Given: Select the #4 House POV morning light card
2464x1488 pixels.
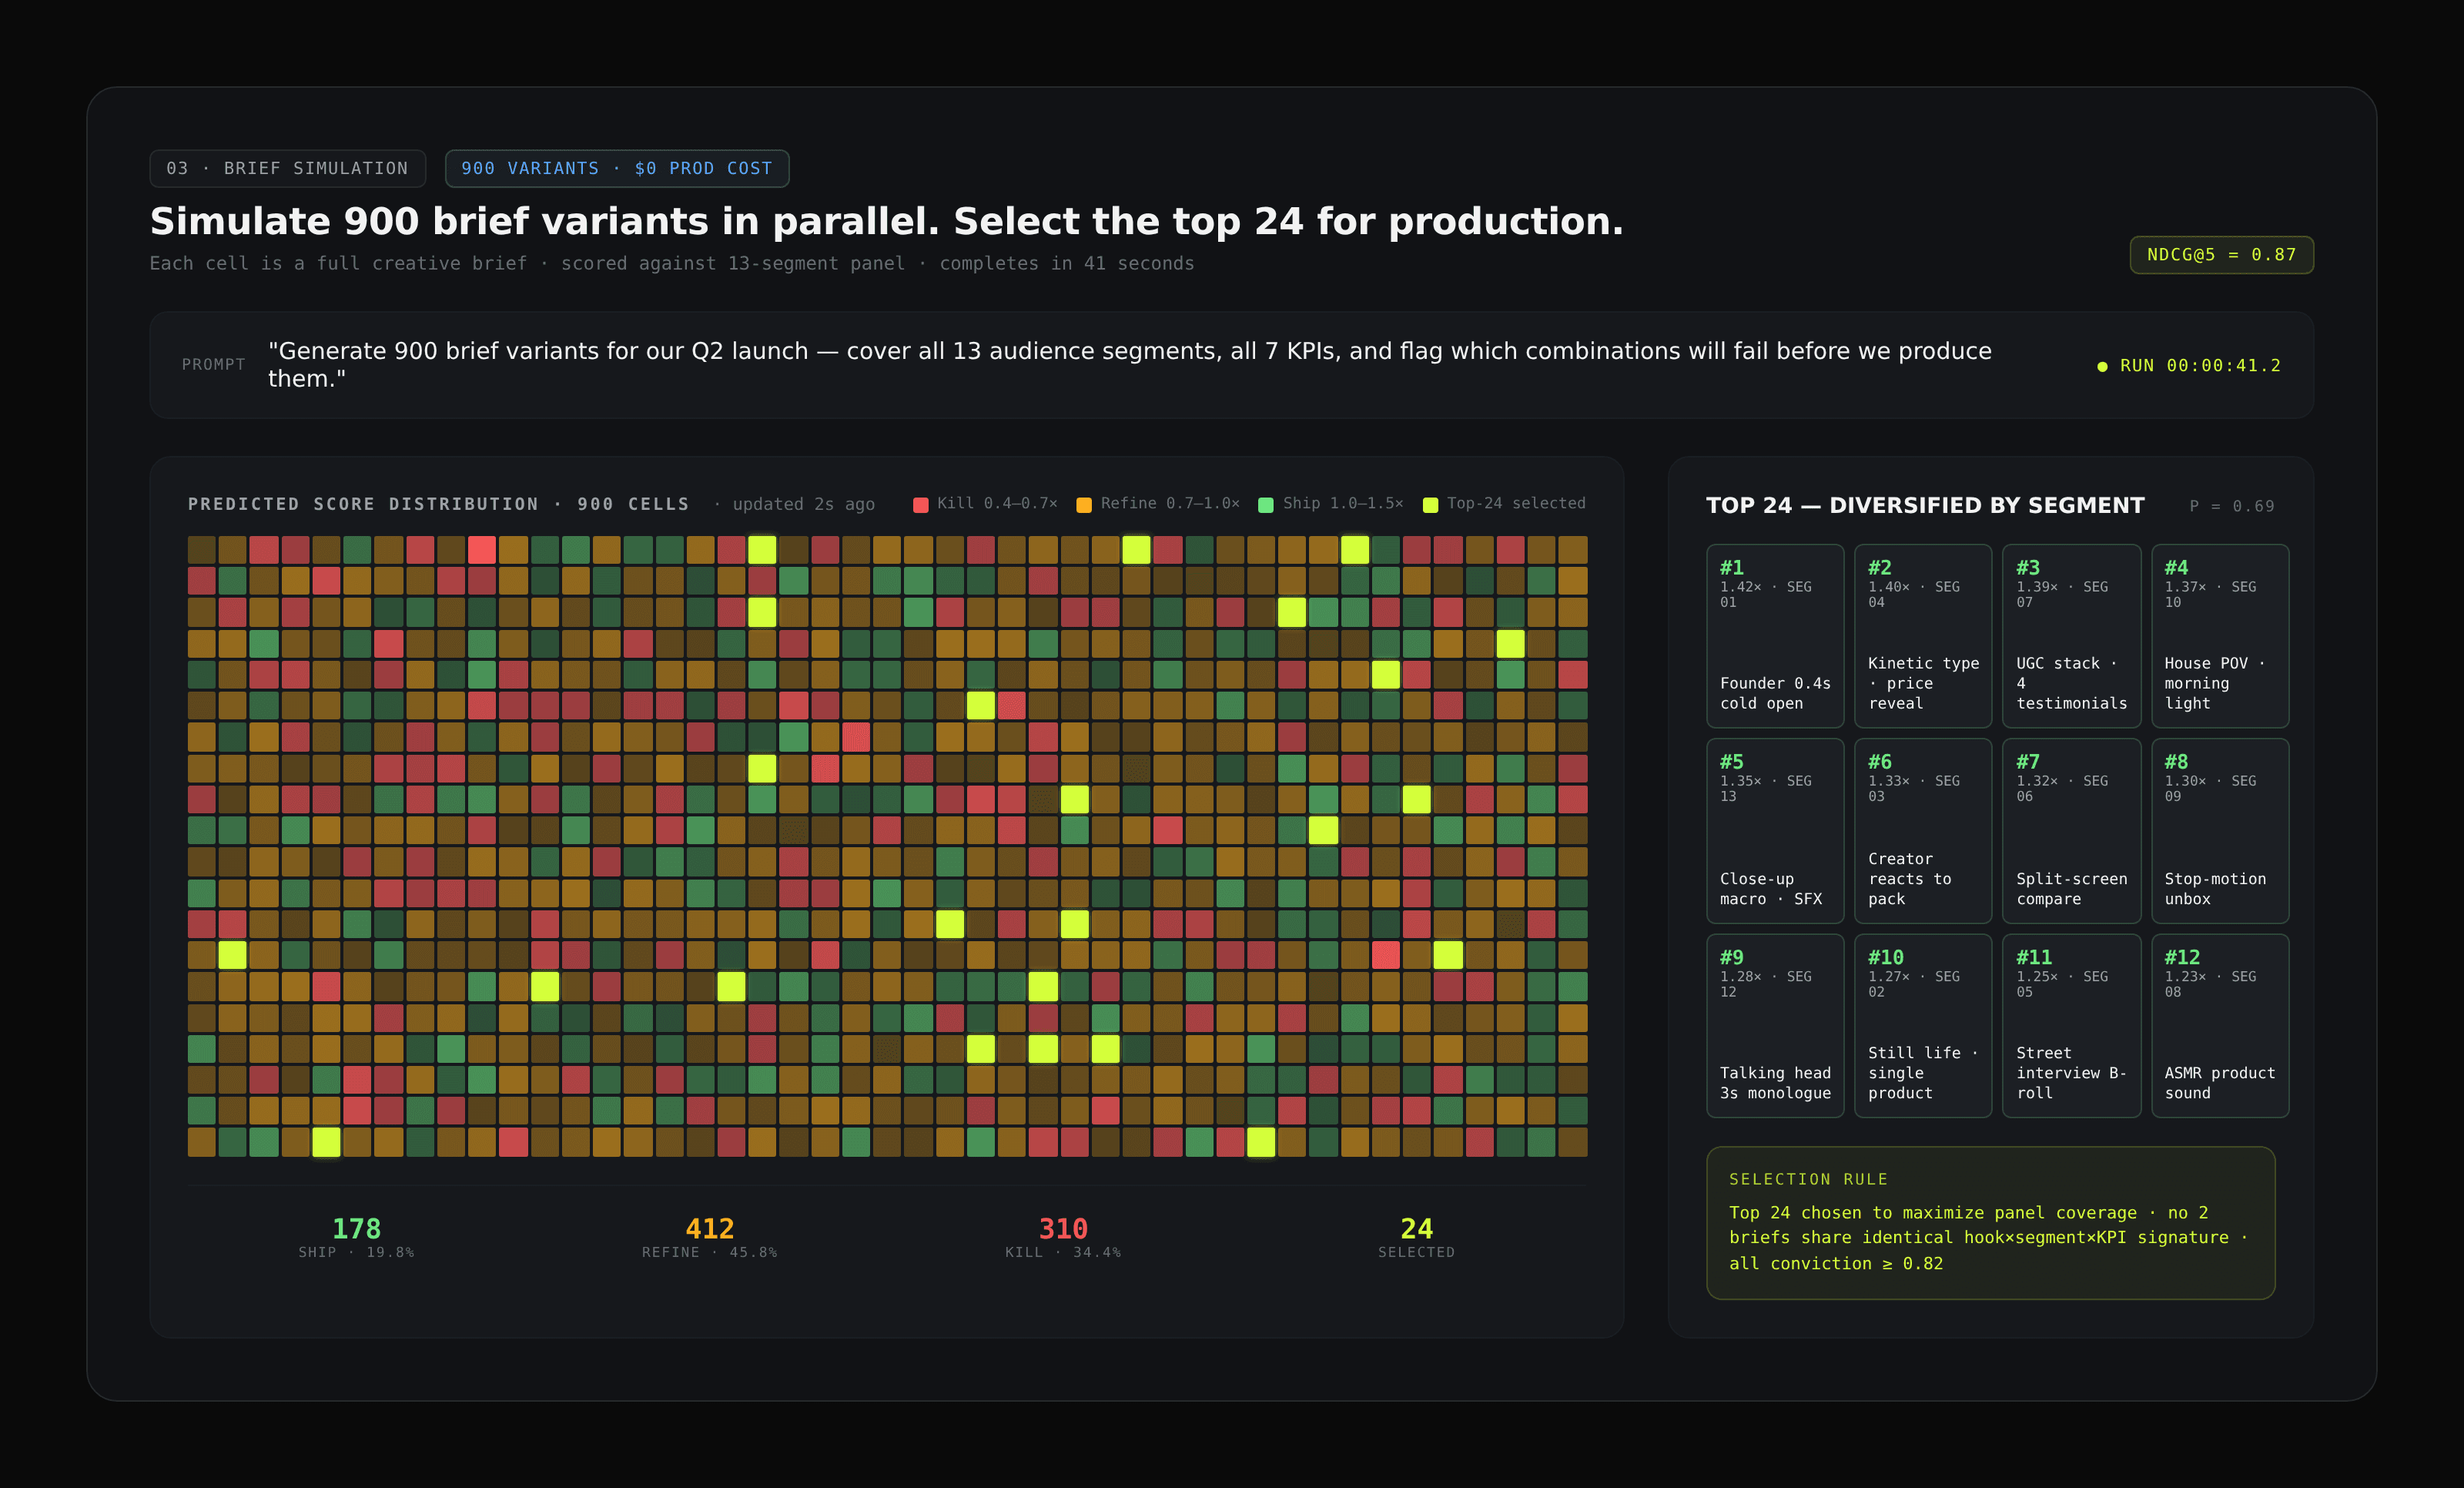Looking at the screenshot, I should click(2219, 636).
